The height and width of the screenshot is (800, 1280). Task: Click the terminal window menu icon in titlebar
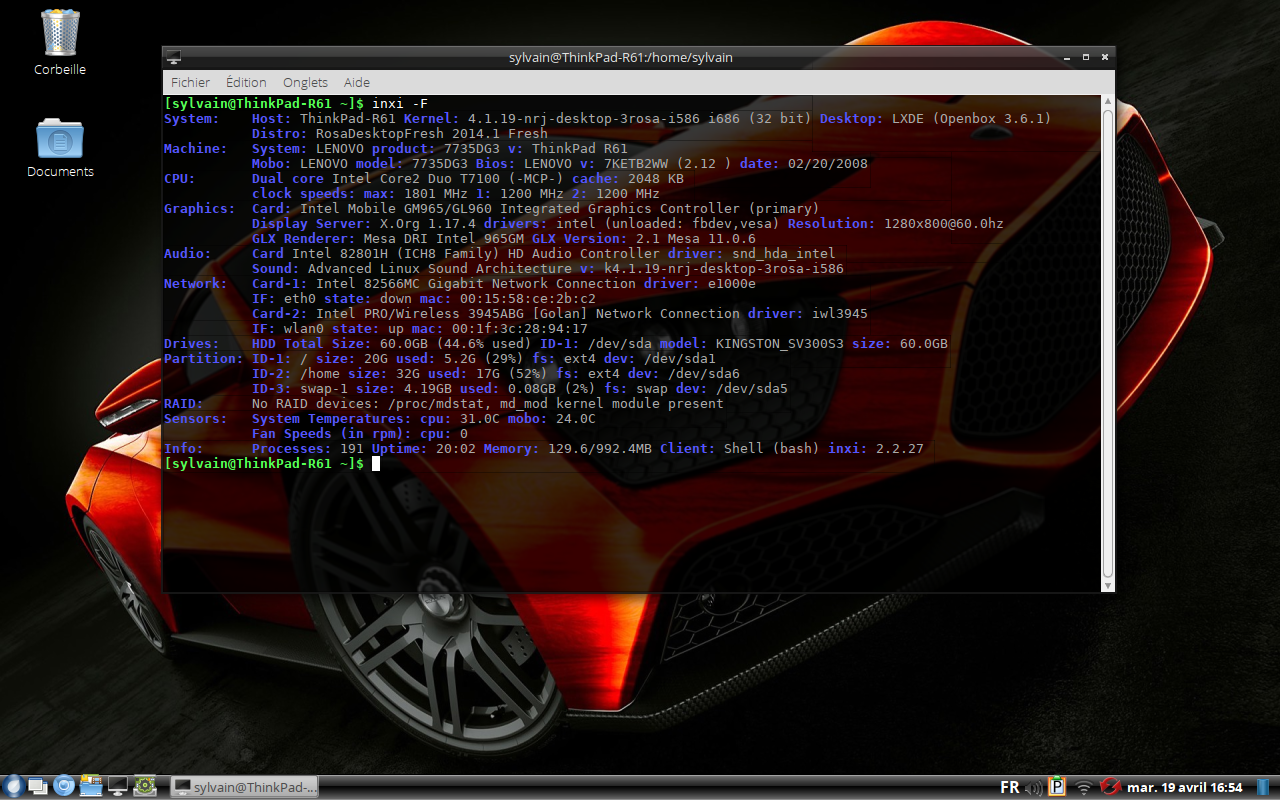174,58
